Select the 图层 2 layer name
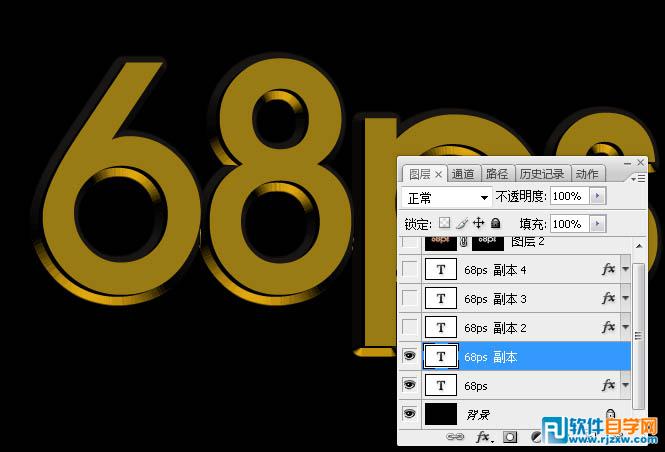Viewport: 665px width, 452px height. pyautogui.click(x=528, y=242)
